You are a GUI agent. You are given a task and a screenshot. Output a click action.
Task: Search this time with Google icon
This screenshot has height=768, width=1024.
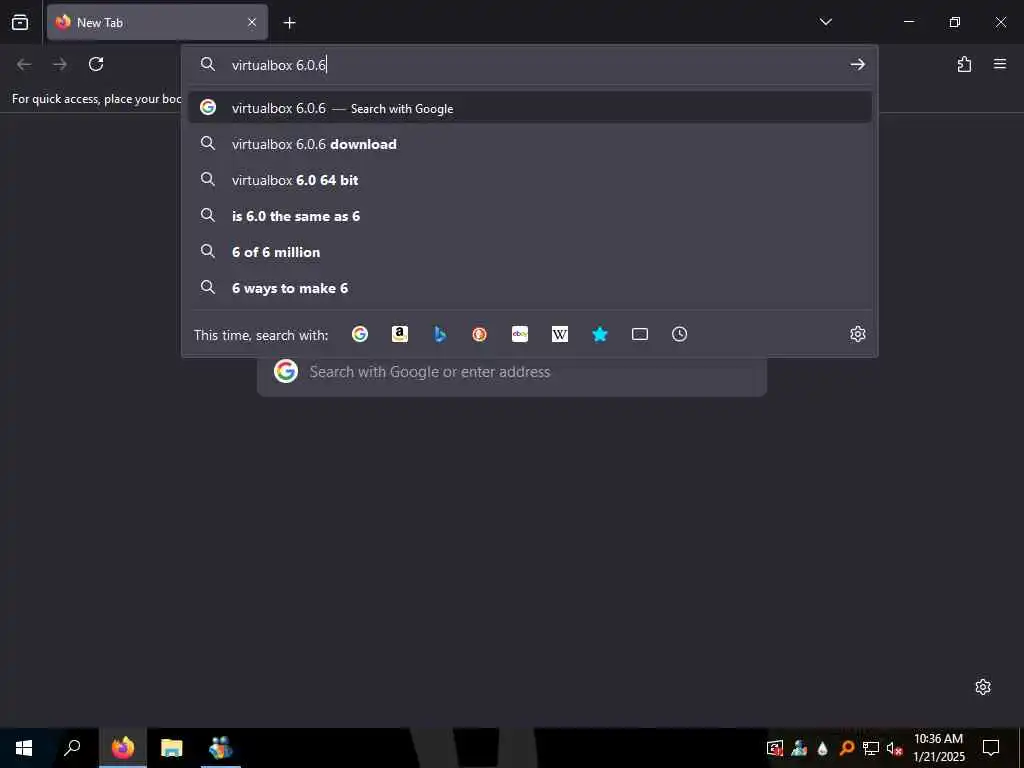360,334
